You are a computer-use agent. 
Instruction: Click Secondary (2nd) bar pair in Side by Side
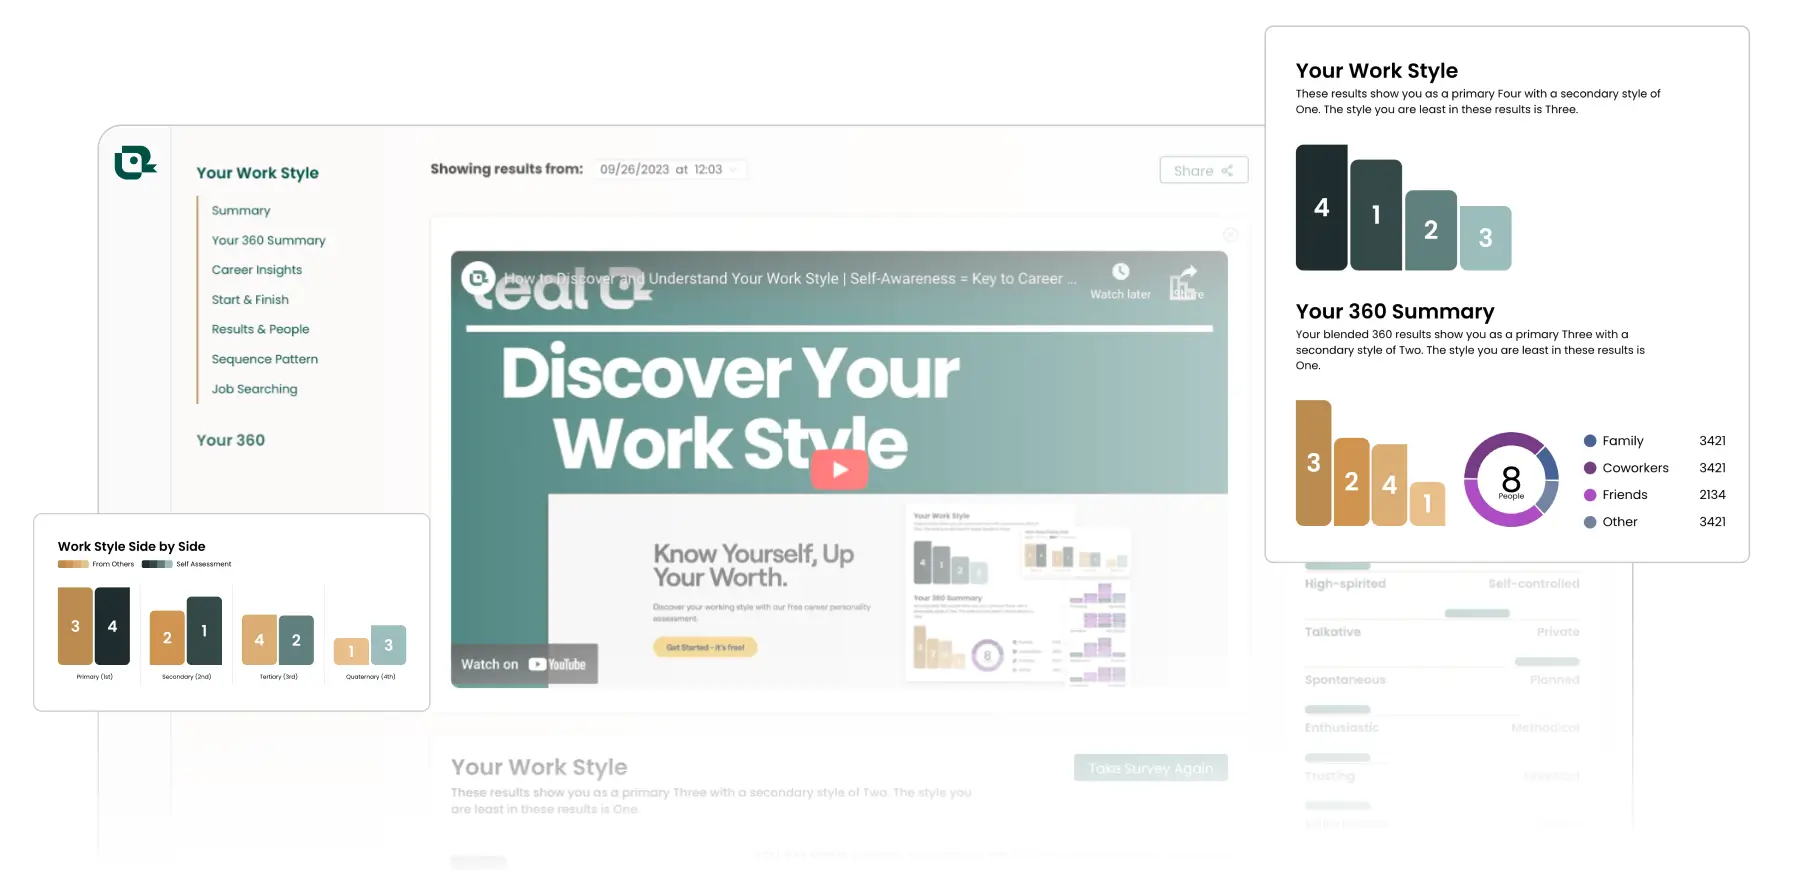tap(186, 631)
